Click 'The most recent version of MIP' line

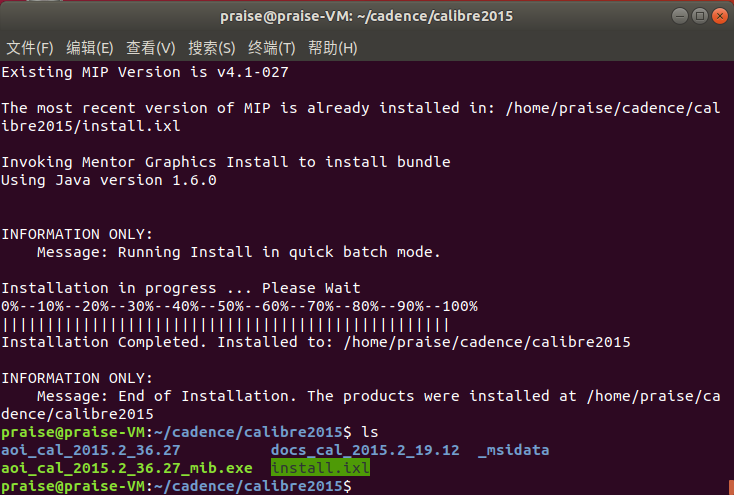tap(361, 117)
